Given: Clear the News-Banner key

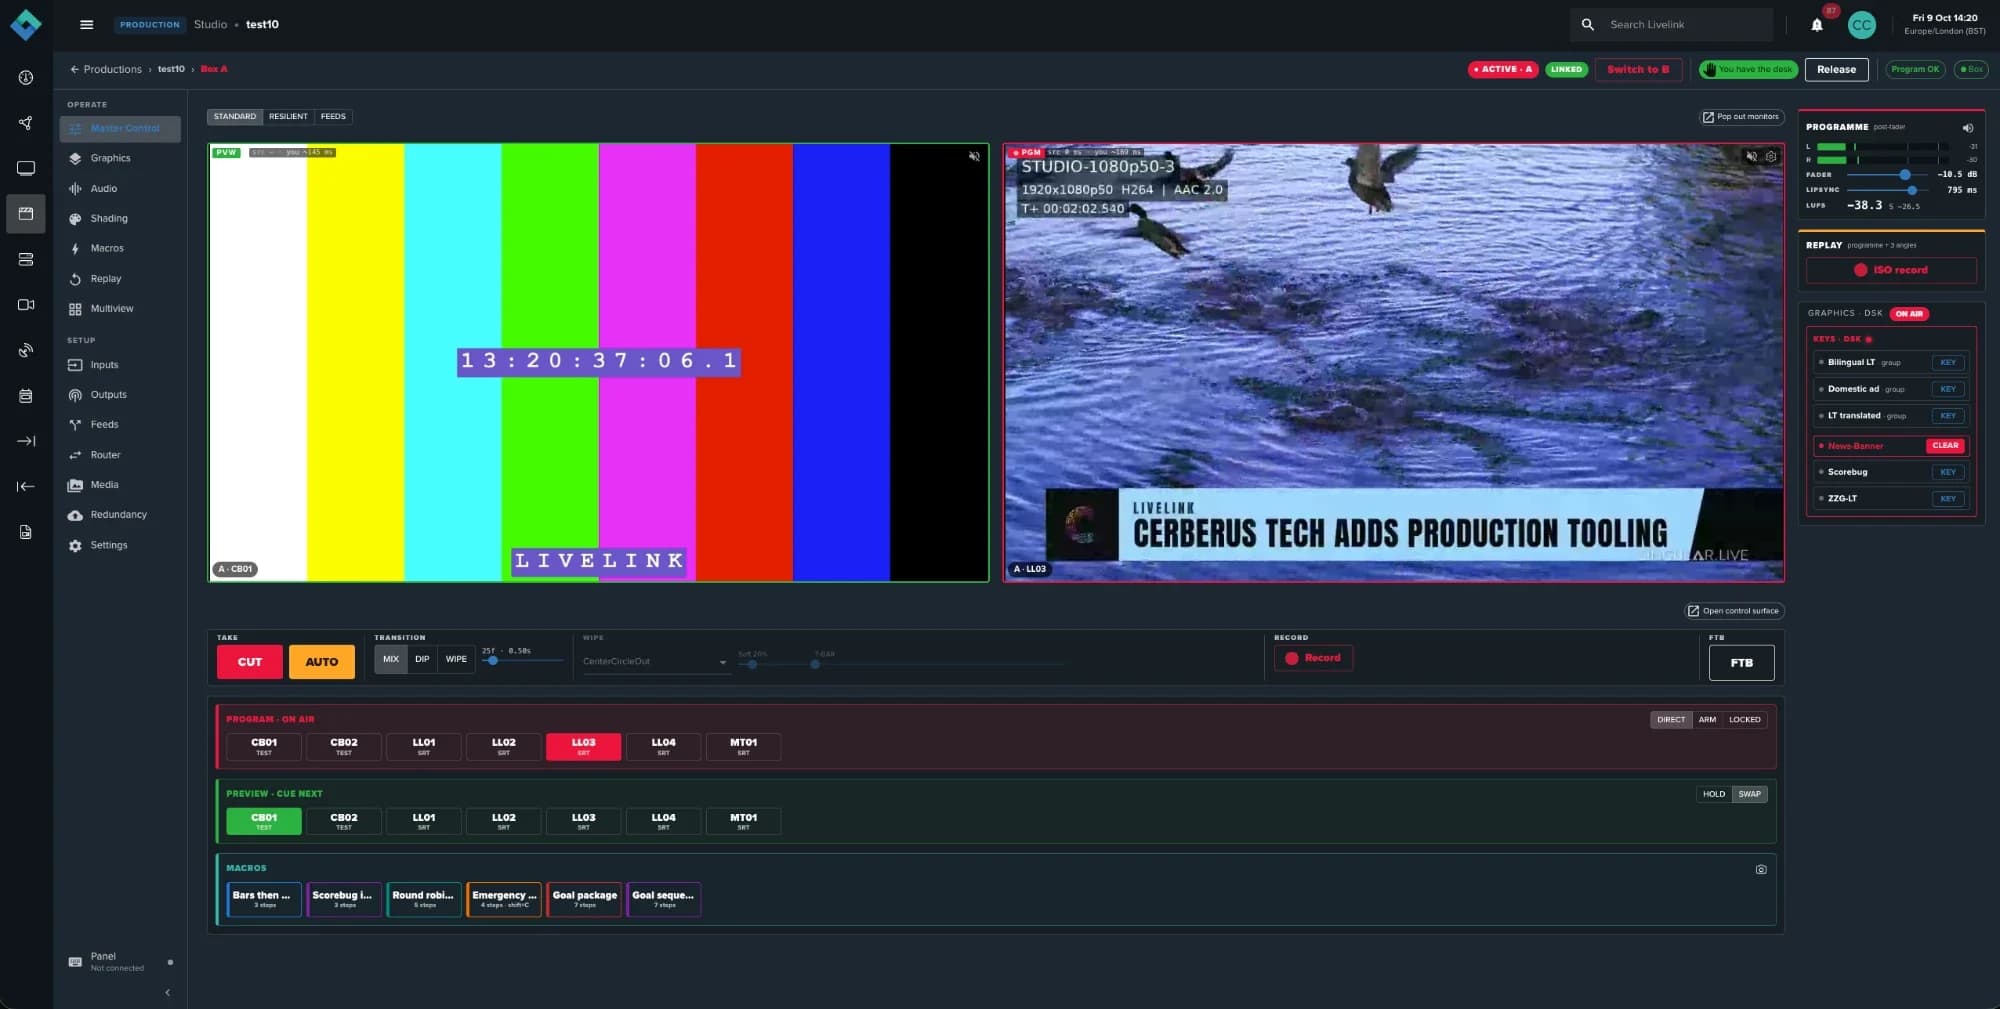Looking at the screenshot, I should pos(1945,446).
